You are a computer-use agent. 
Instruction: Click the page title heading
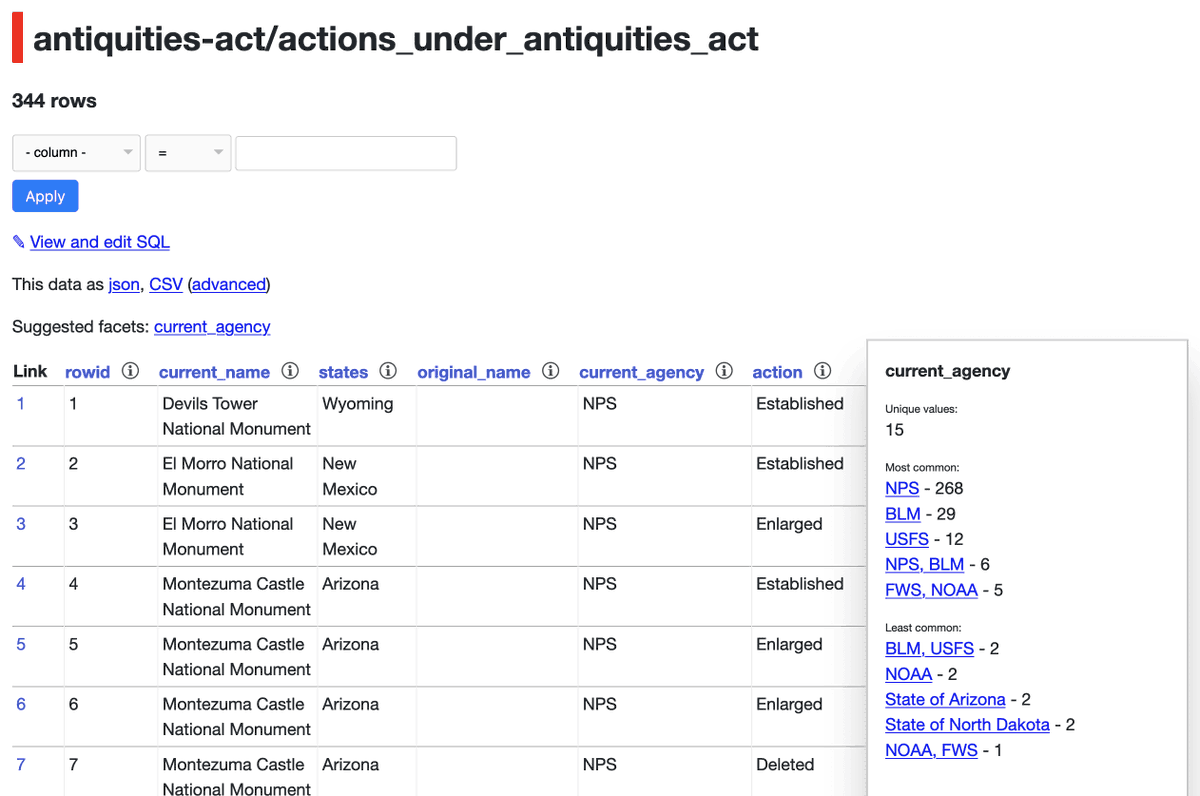[x=396, y=39]
